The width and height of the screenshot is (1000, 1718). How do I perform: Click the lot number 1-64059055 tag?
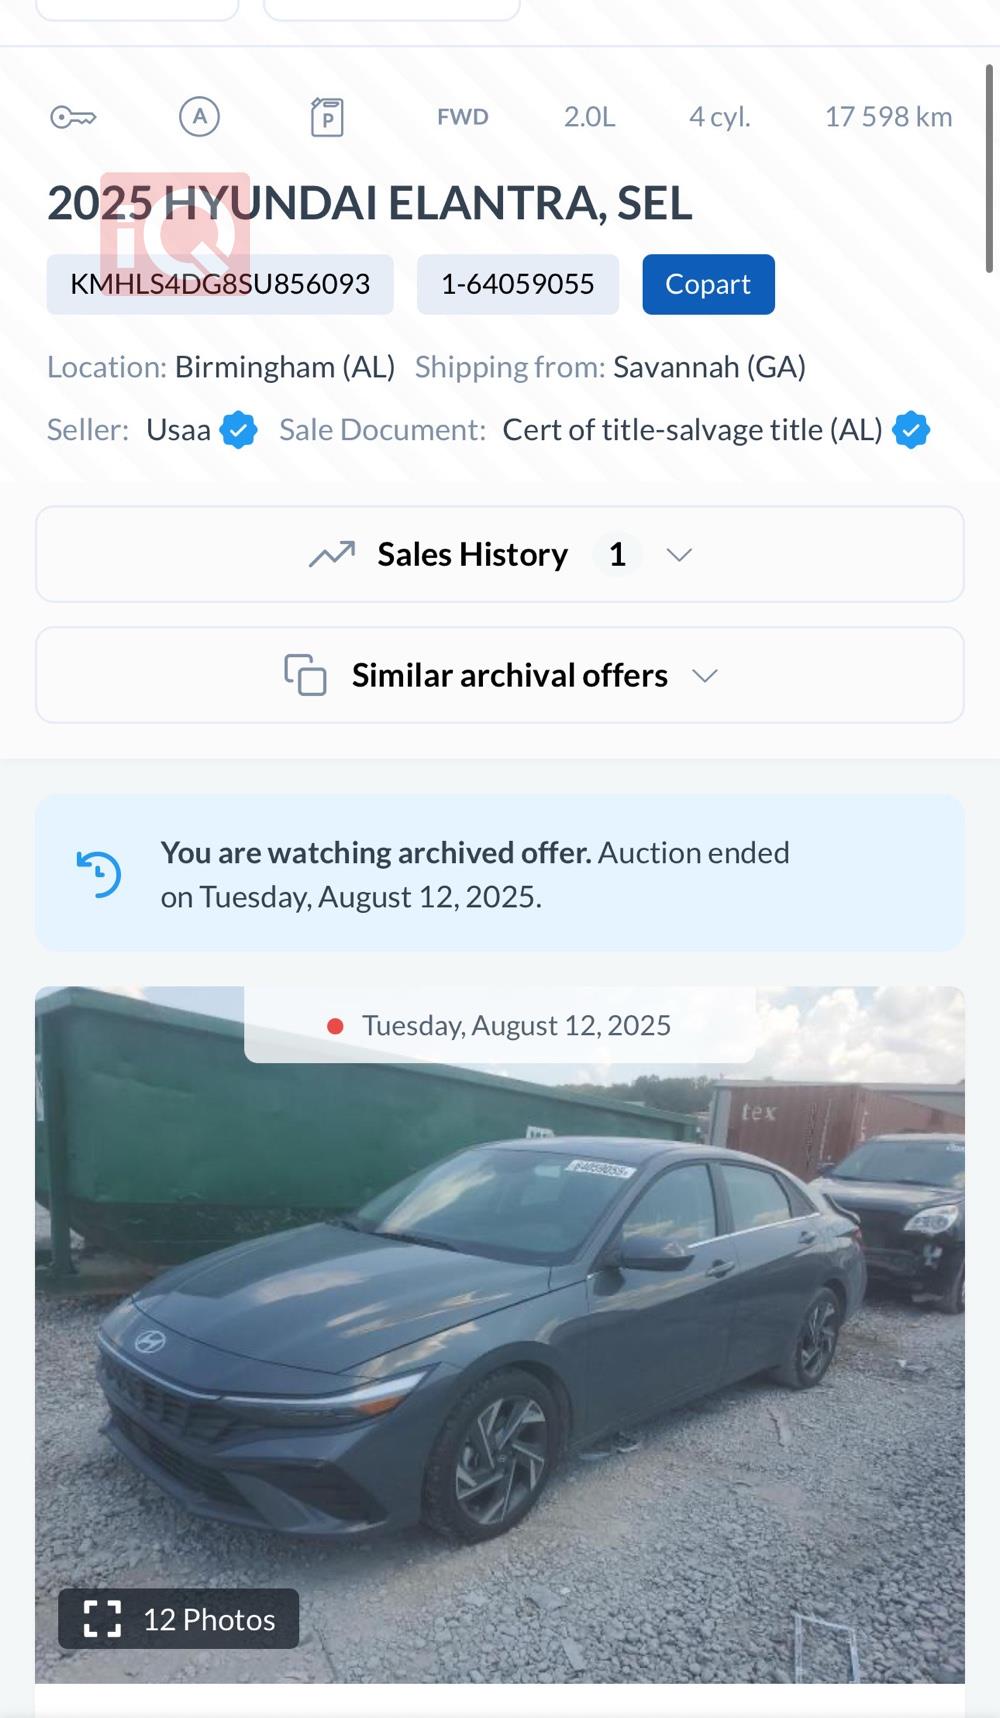[x=518, y=284]
